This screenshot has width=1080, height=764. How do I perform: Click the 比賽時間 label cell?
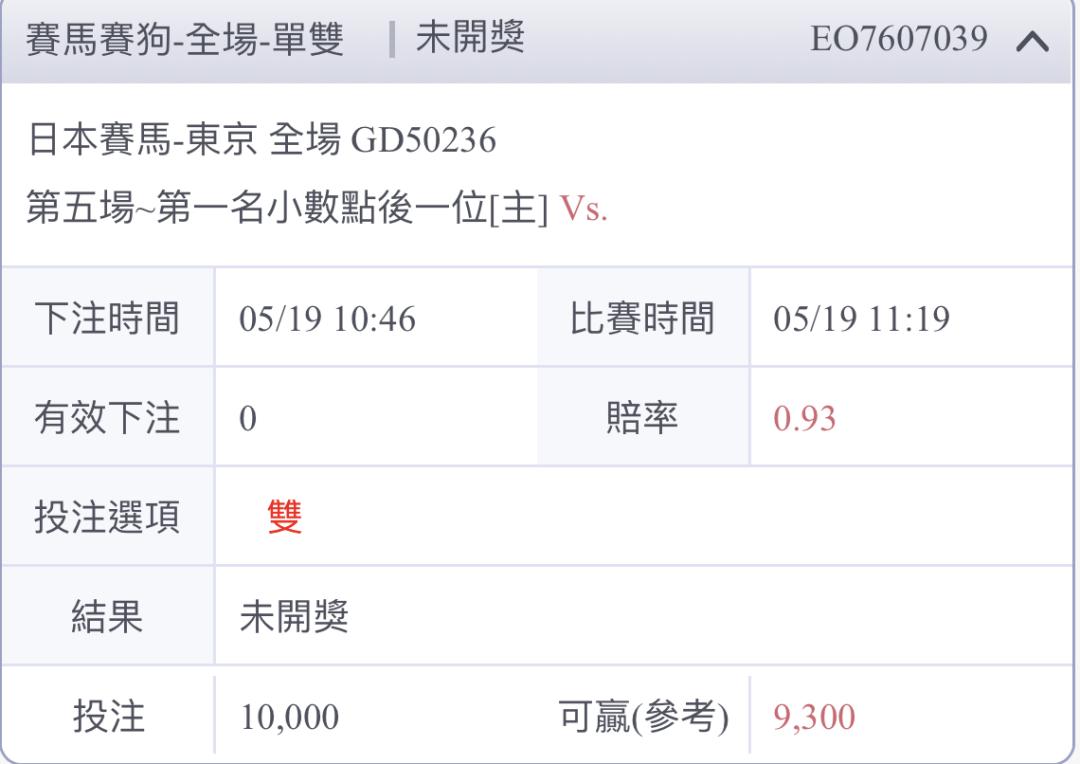pos(643,318)
